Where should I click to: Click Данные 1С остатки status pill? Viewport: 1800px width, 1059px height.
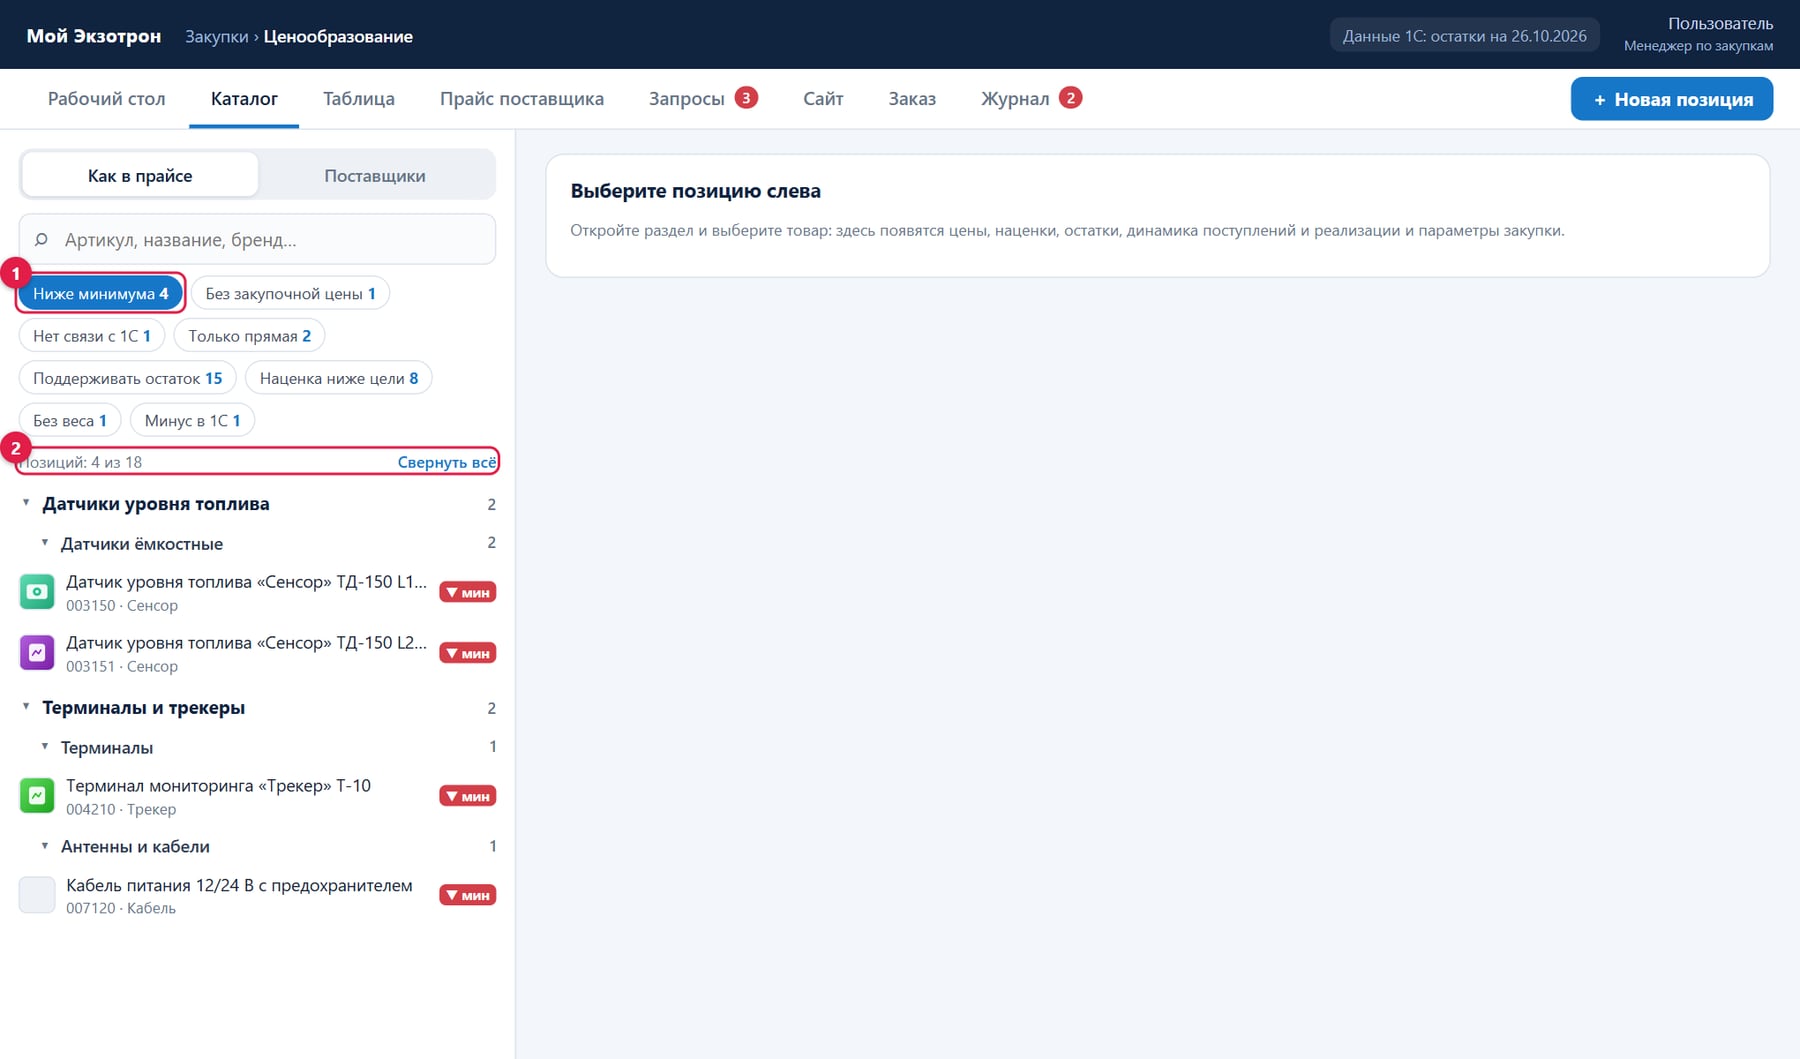pyautogui.click(x=1464, y=36)
